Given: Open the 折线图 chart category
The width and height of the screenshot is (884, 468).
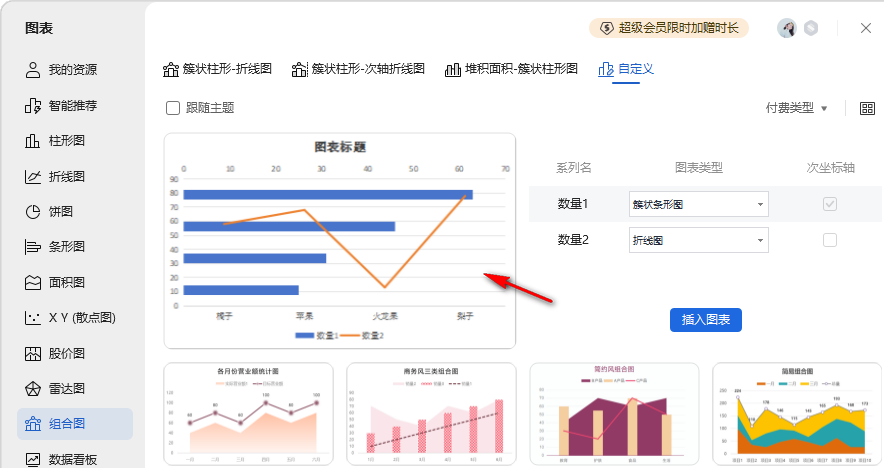Looking at the screenshot, I should click(67, 176).
